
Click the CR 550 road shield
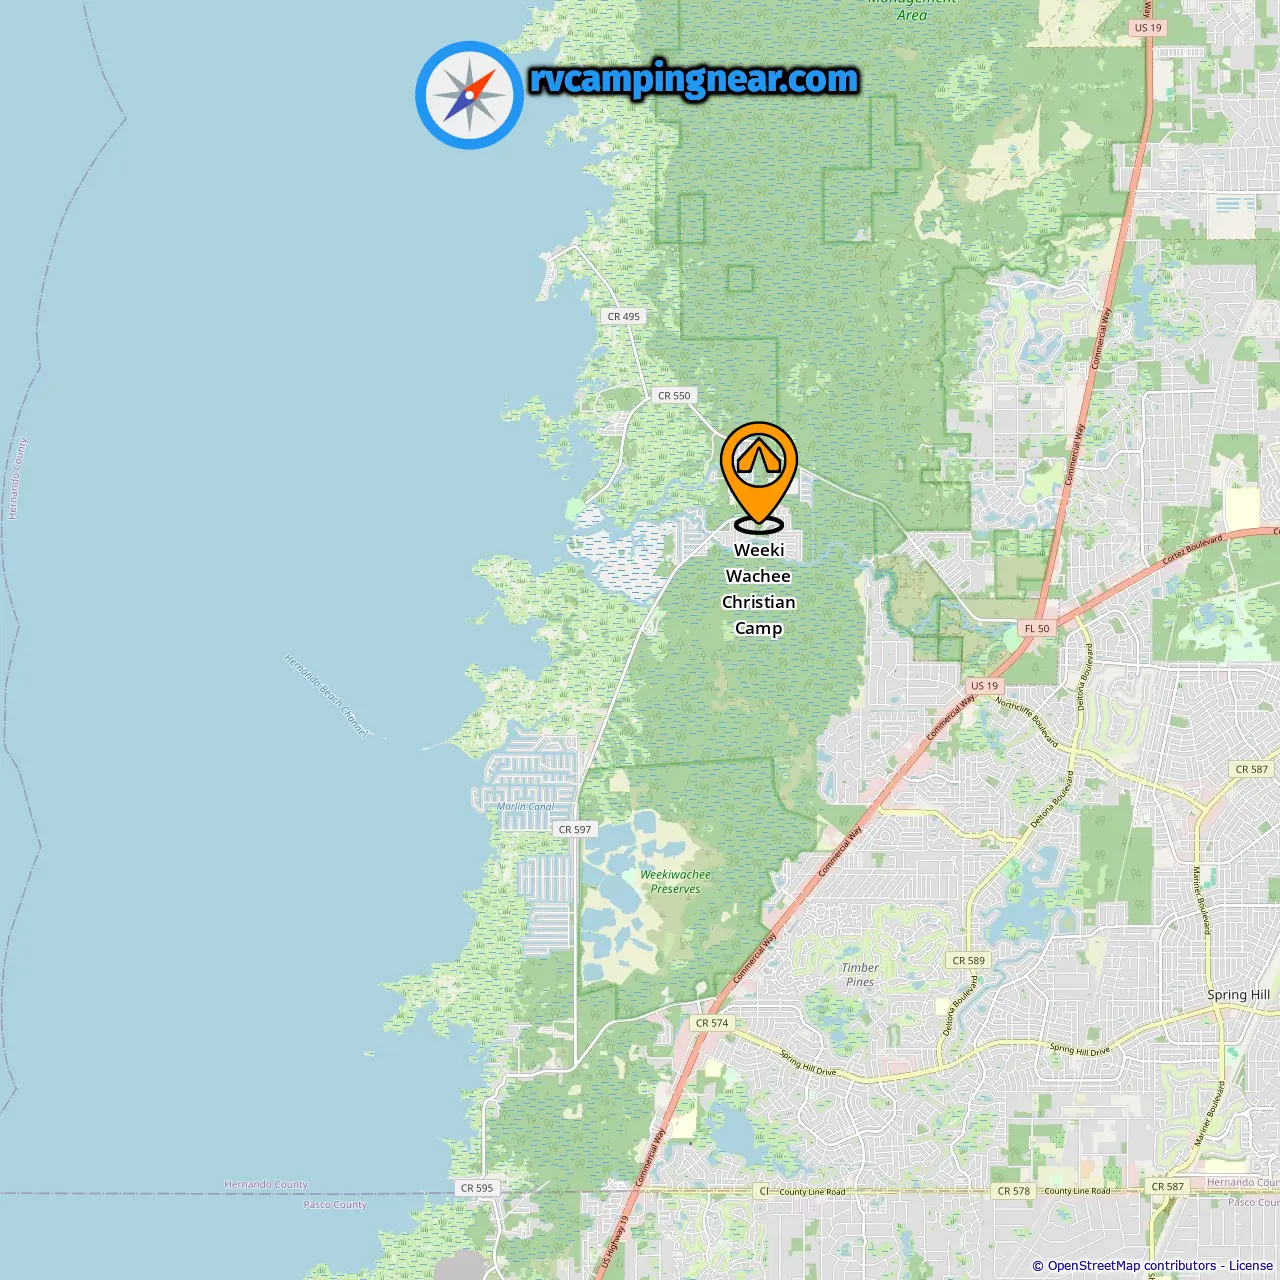(x=674, y=395)
